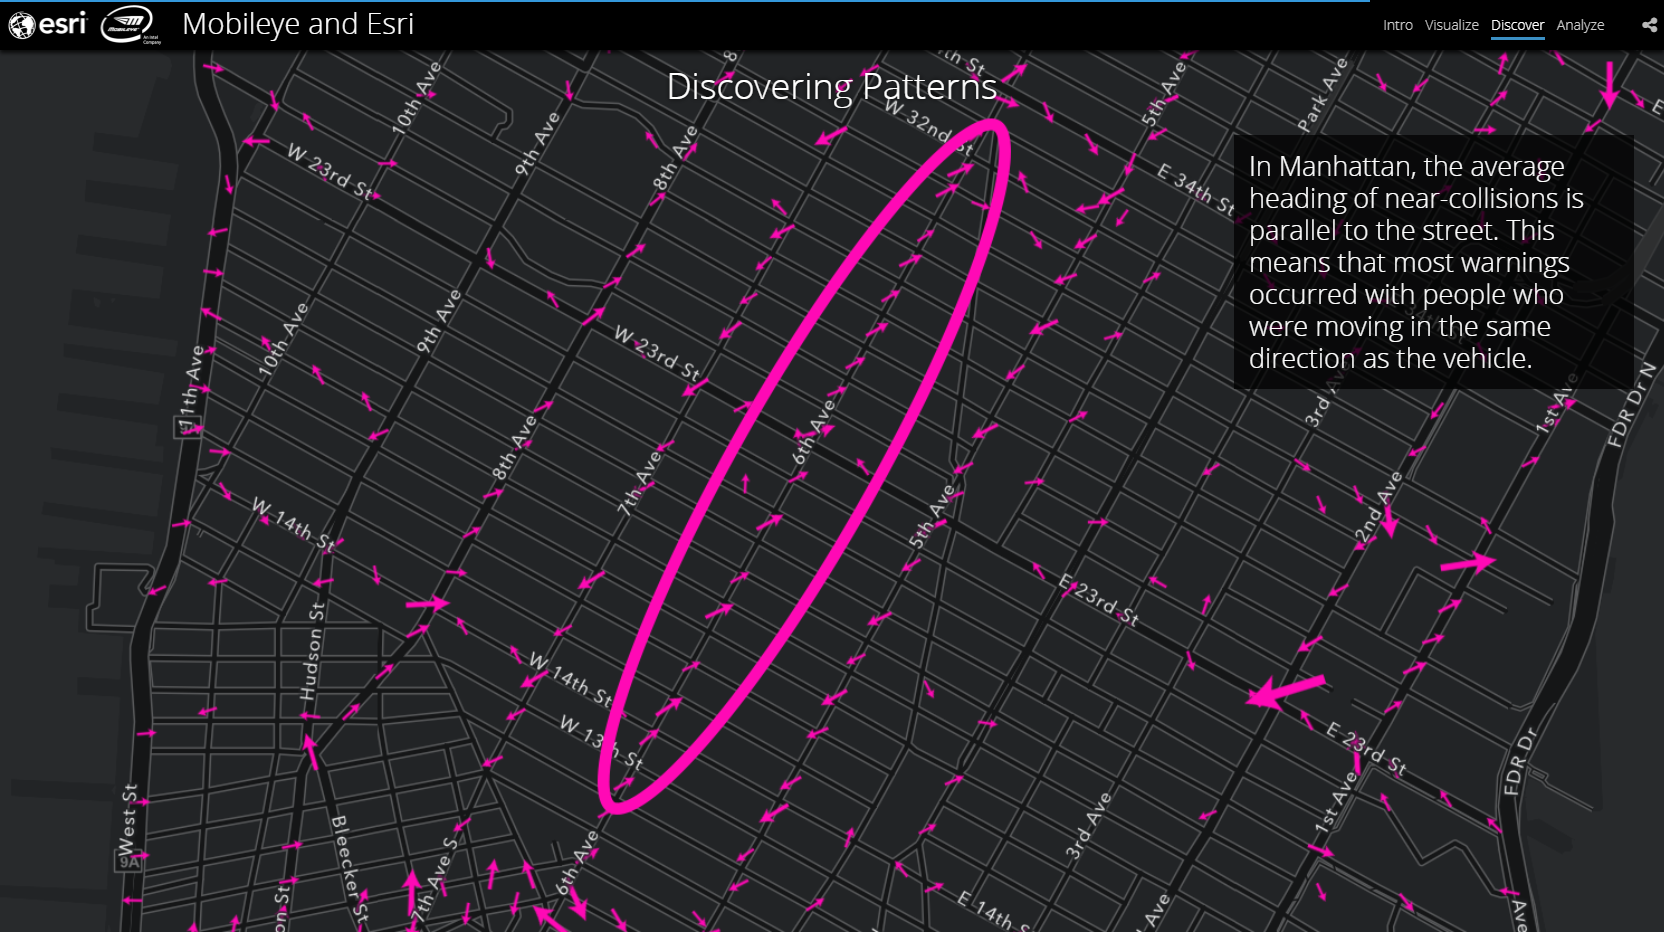Click the Hudson St street label
Image resolution: width=1664 pixels, height=932 pixels.
(312, 652)
